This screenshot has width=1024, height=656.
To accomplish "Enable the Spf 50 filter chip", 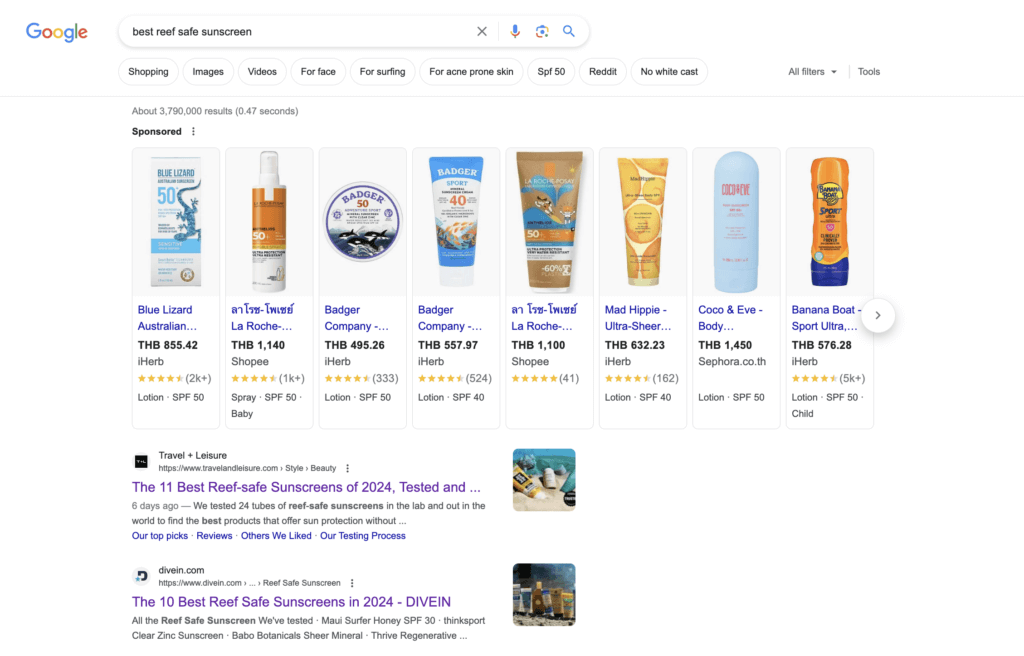I will [x=551, y=71].
